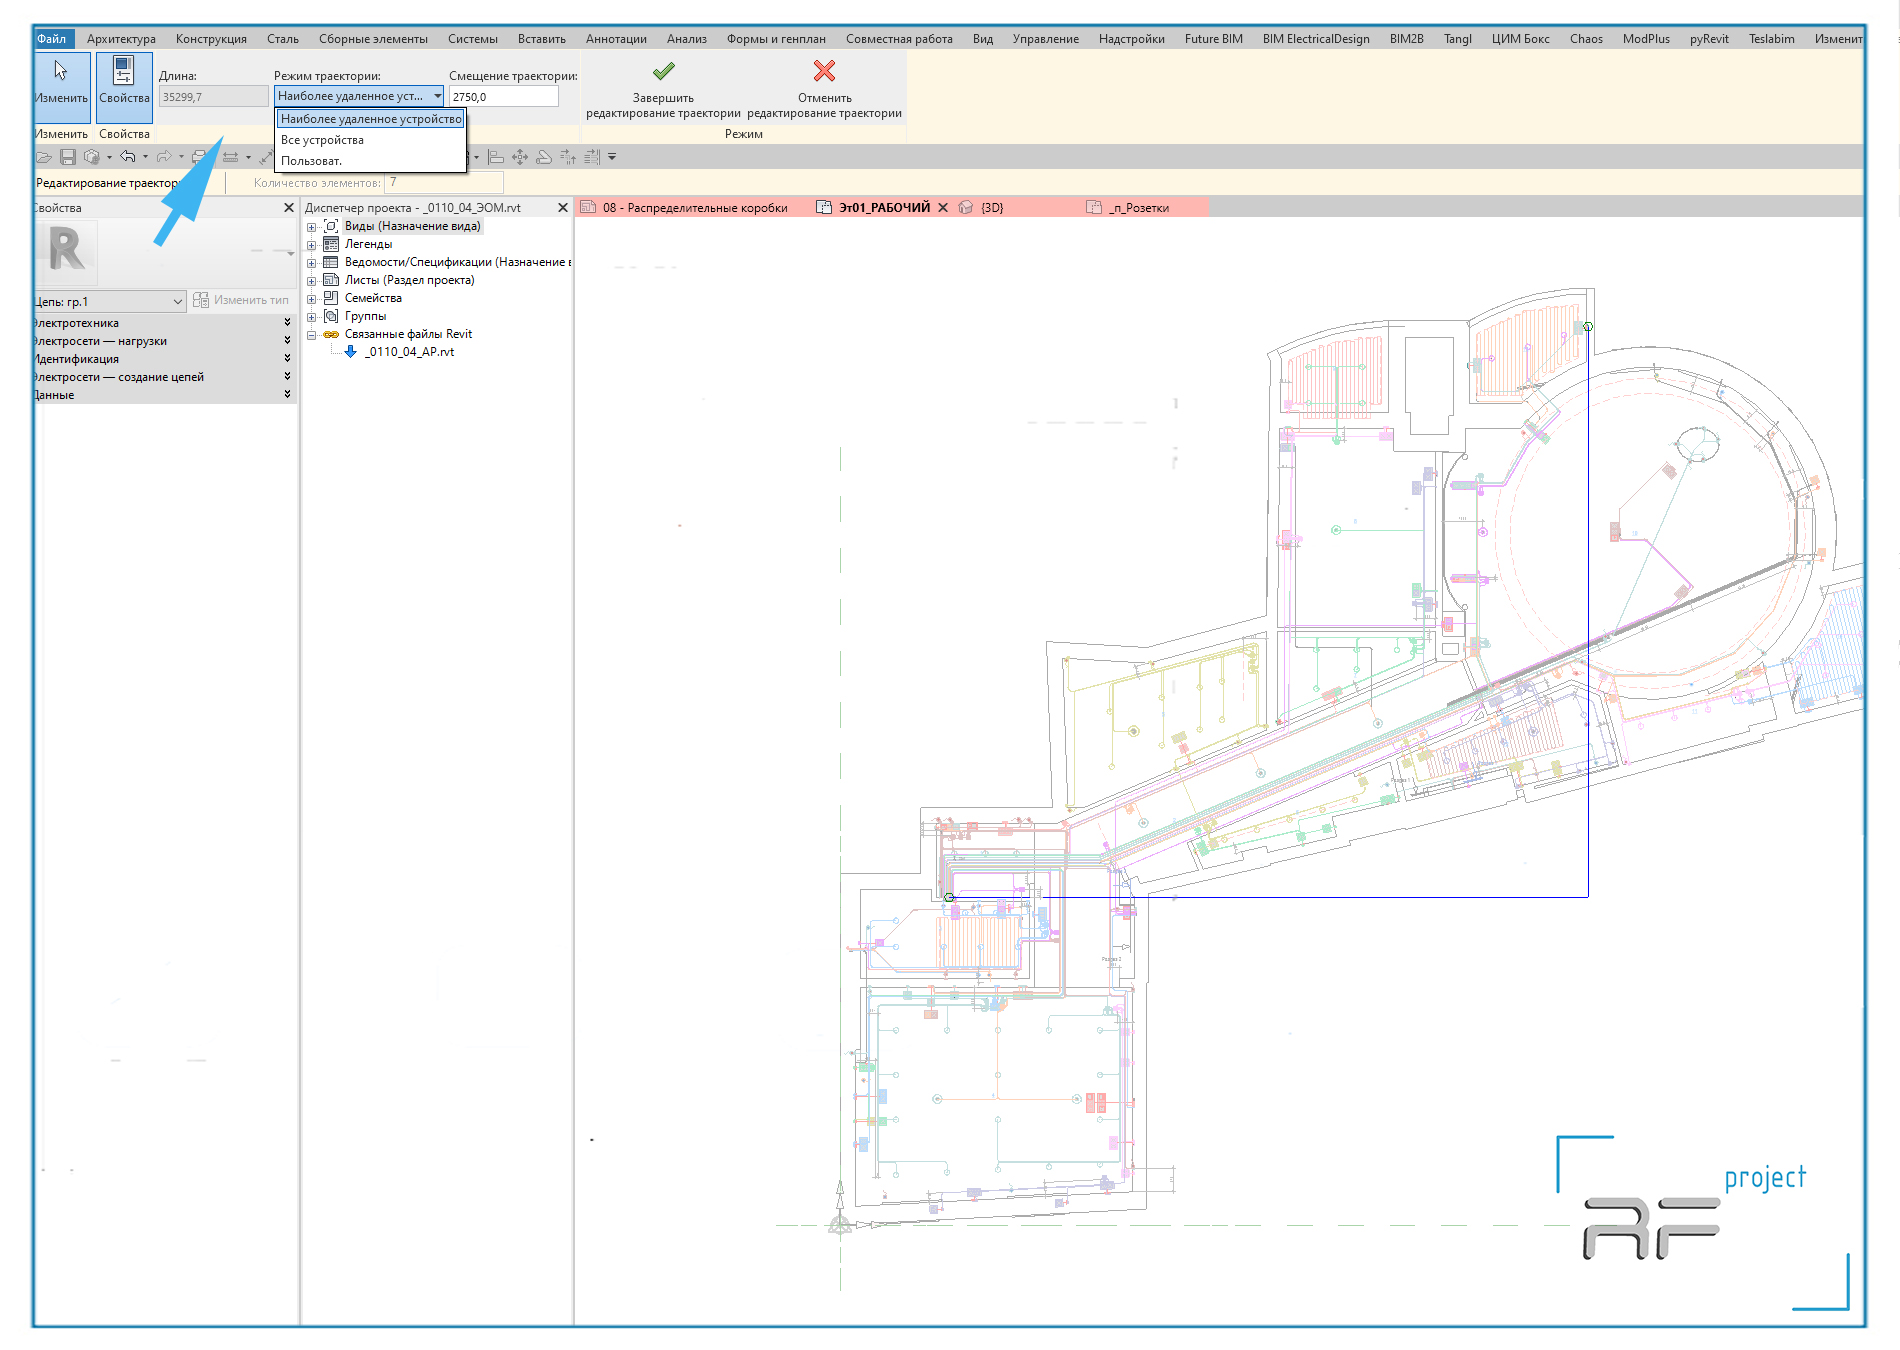Expand the Электротехника properties section
Image resolution: width=1900 pixels, height=1350 pixels.
click(287, 322)
